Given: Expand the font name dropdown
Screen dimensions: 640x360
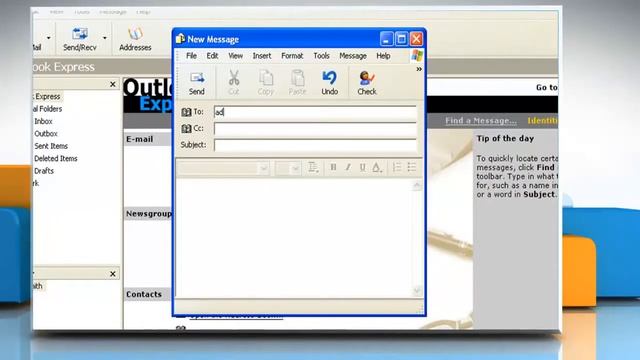Looking at the screenshot, I should pyautogui.click(x=264, y=168).
